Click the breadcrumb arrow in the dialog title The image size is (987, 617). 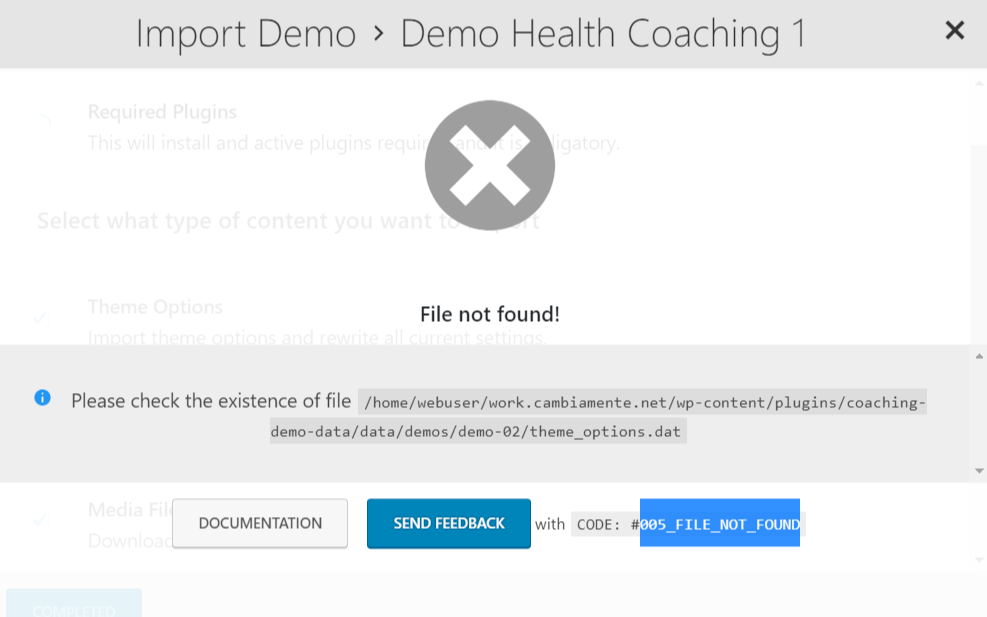(378, 34)
